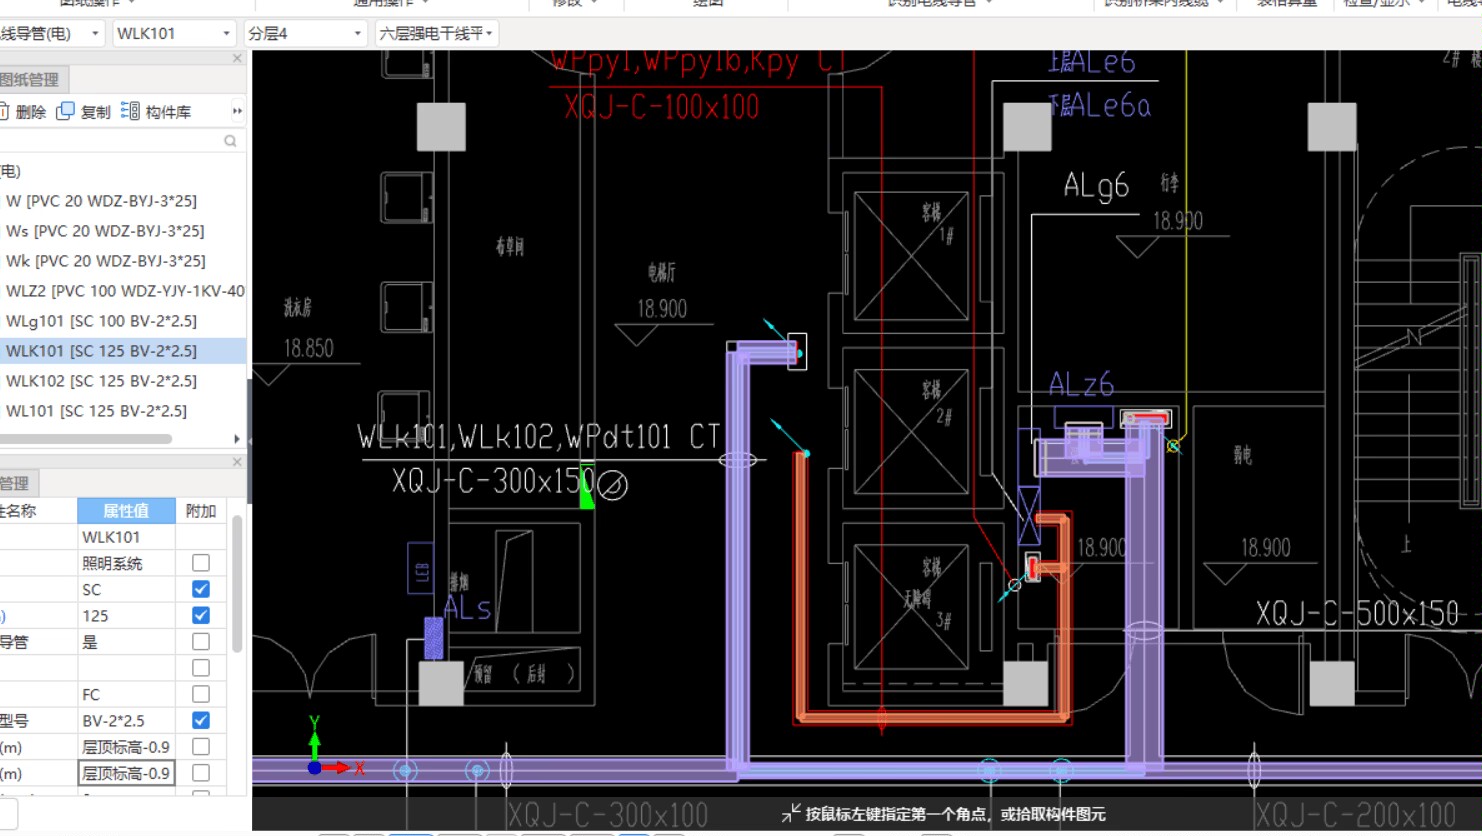
Task: Click the 删除 button label
Action: (31, 112)
